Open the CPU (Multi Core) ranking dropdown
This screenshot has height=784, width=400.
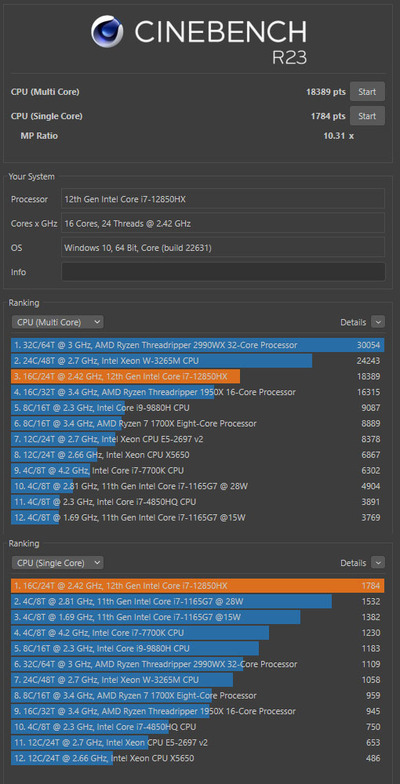[58, 322]
